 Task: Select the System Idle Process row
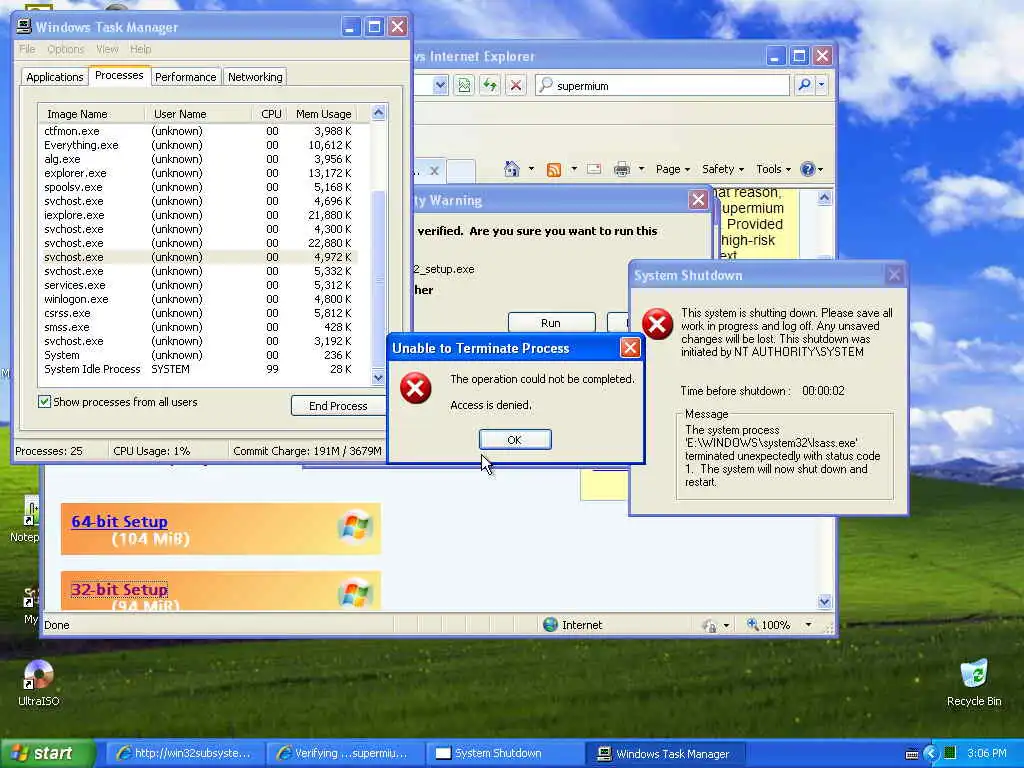[x=199, y=369]
